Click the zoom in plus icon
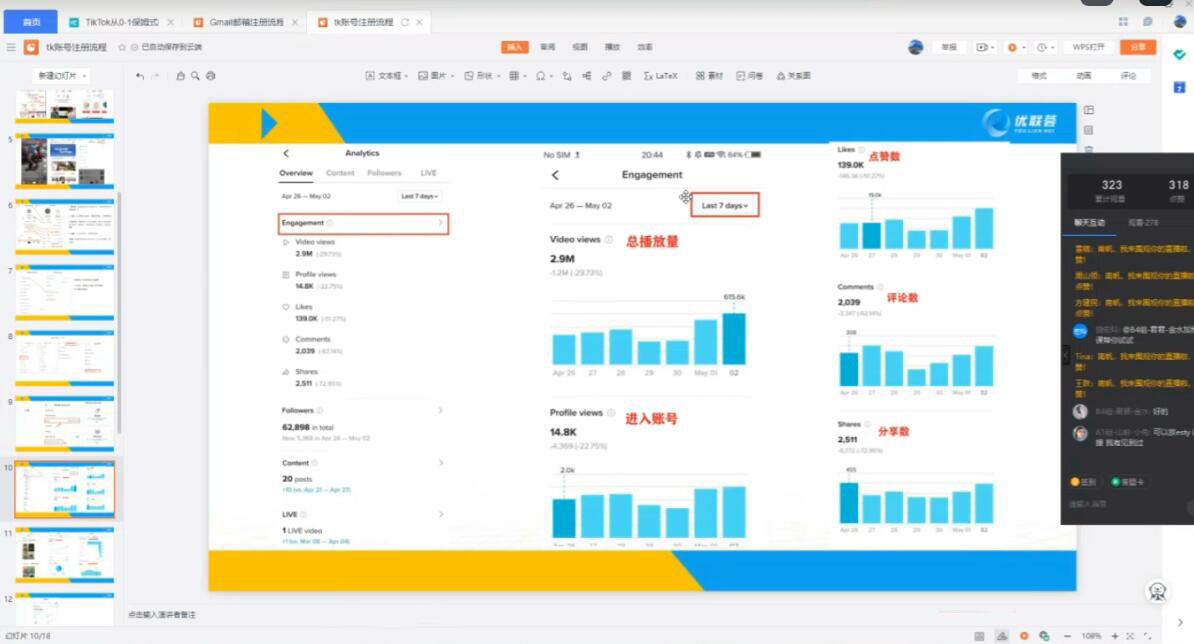Viewport: 1194px width, 644px height. (x=1115, y=636)
